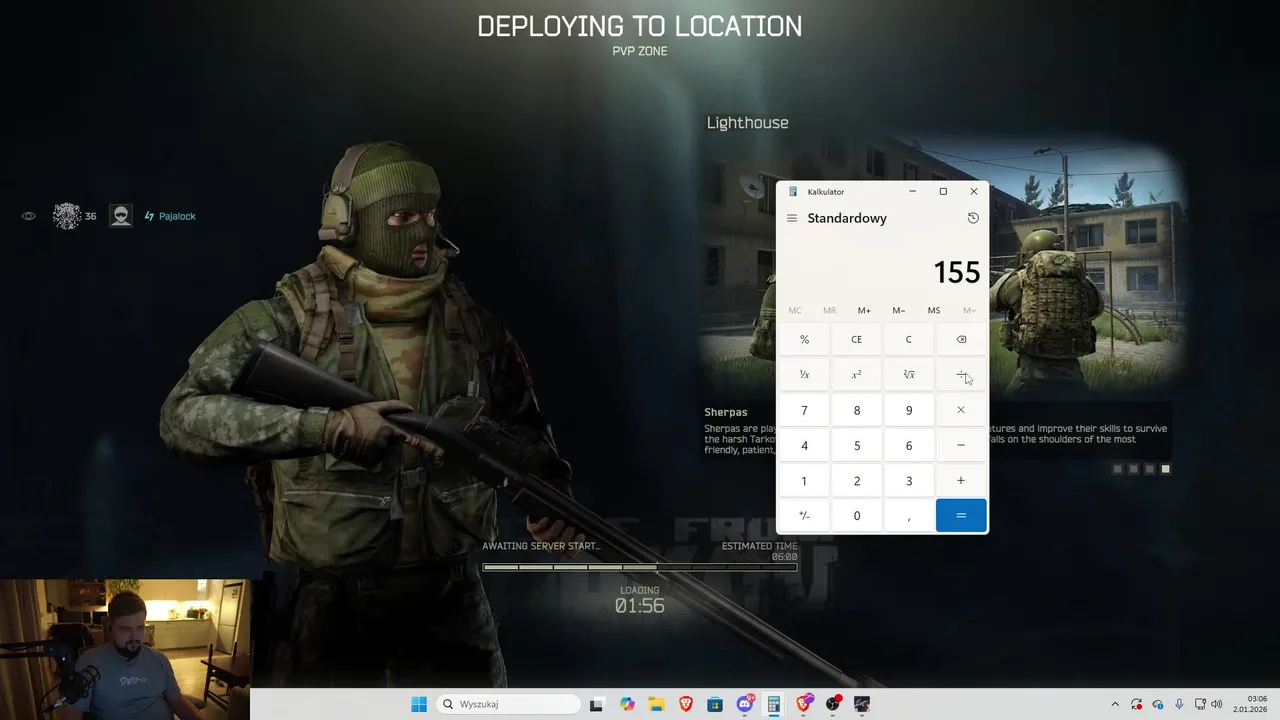Click digit 8 on the calculator

(856, 410)
